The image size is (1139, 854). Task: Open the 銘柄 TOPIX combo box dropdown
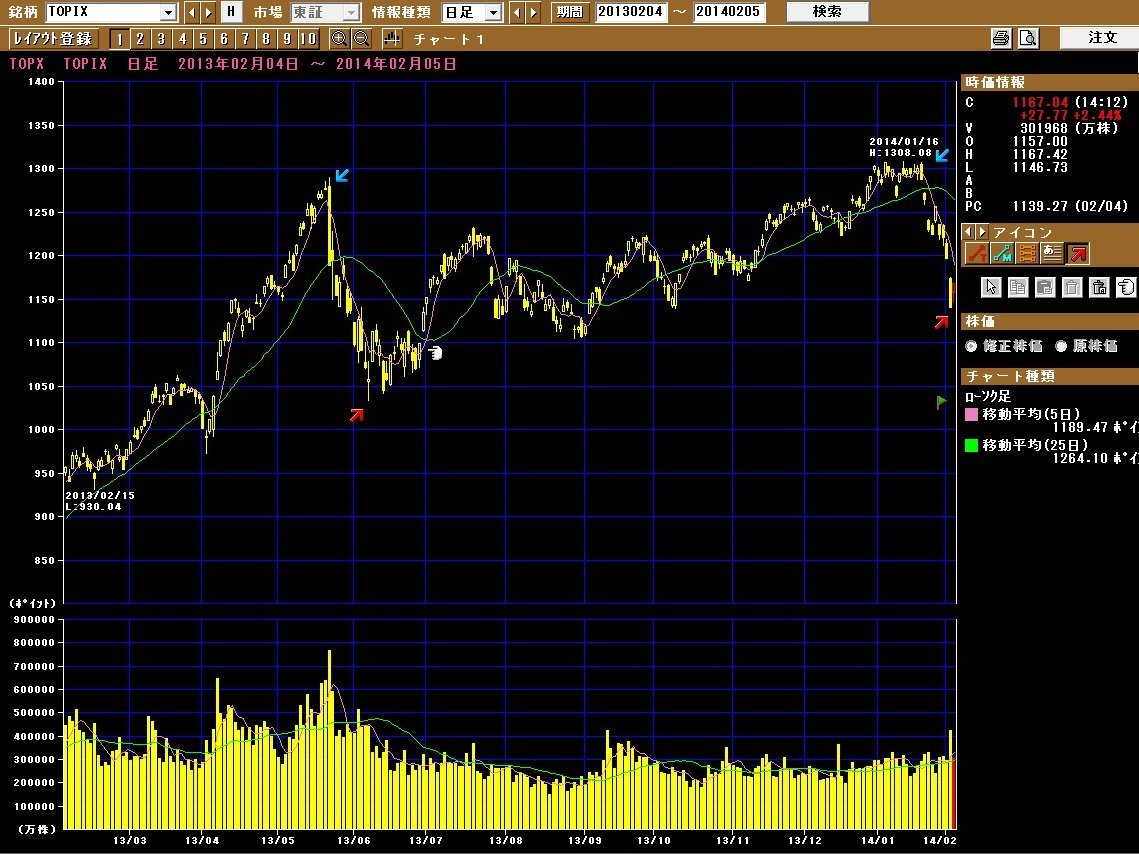coord(169,12)
